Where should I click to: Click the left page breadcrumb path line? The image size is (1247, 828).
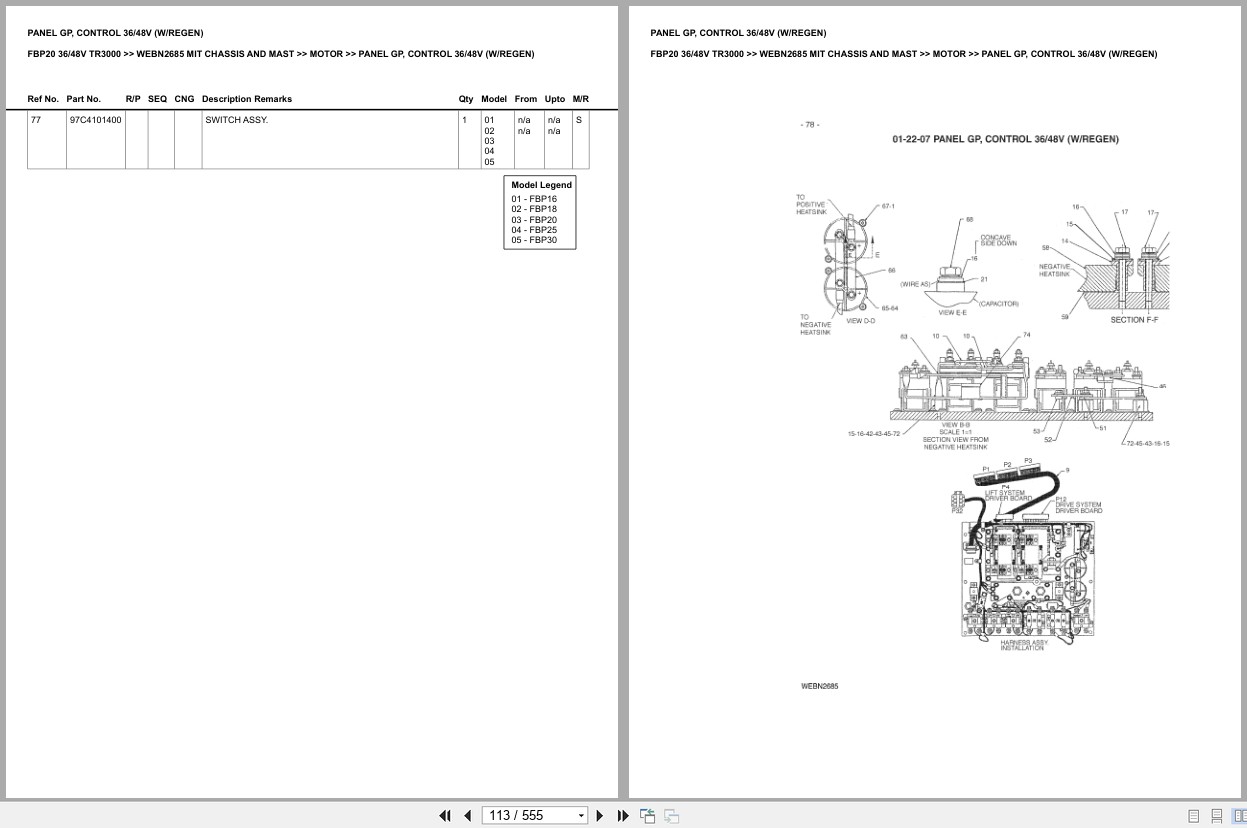click(281, 54)
